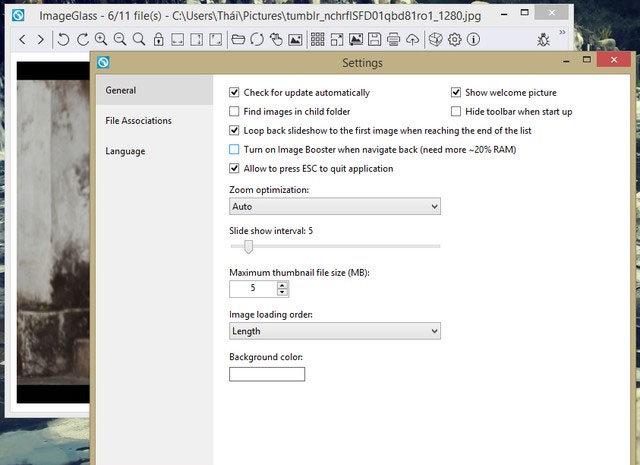Open the About info icon
Screen dimensions: 640x465
[x=475, y=40]
